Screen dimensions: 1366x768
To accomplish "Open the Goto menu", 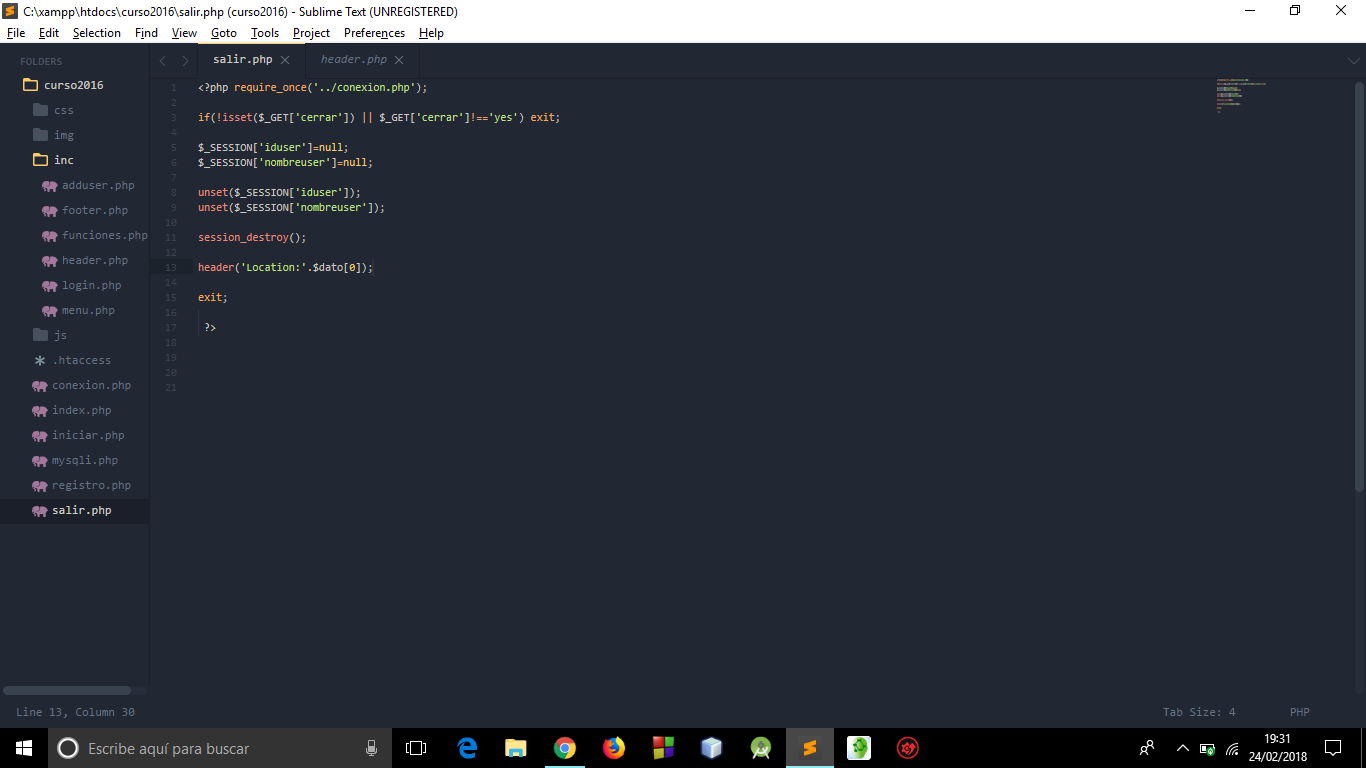I will (224, 33).
